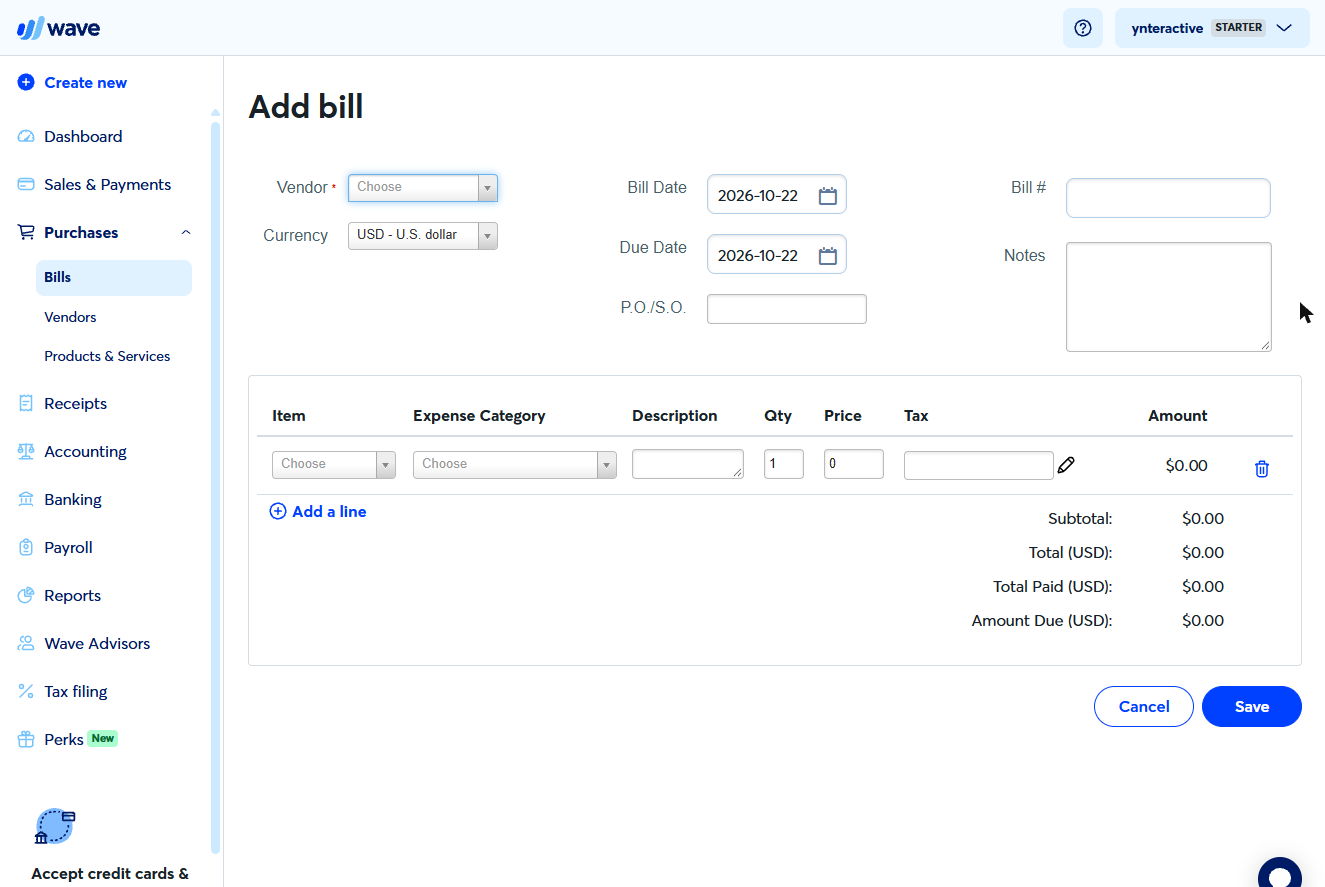
Task: Collapse the Purchases section chevron
Action: click(185, 233)
